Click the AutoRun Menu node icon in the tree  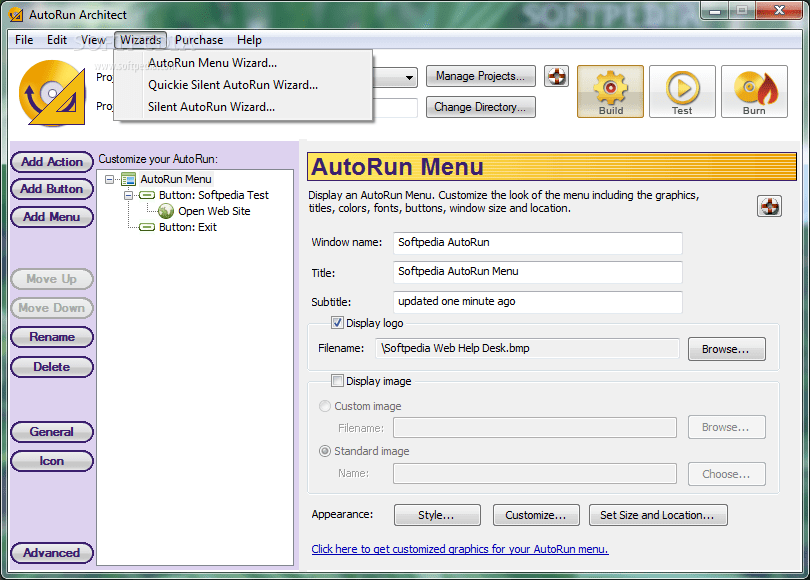coord(129,179)
